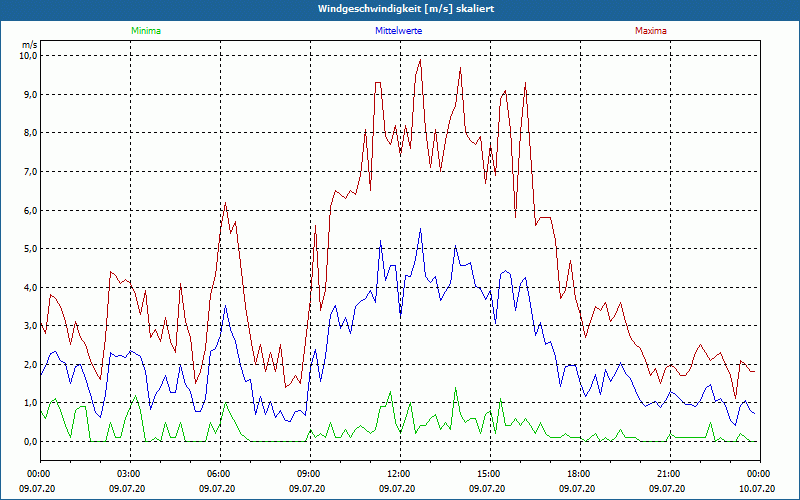Image resolution: width=800 pixels, height=500 pixels.
Task: Click the 6,0 y-axis value
Action: (31, 210)
